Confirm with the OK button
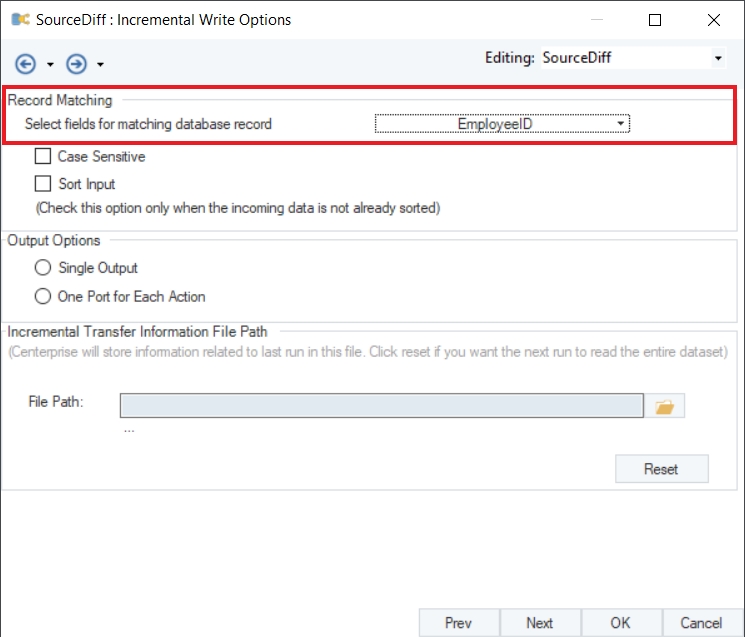The image size is (745, 637). (621, 622)
